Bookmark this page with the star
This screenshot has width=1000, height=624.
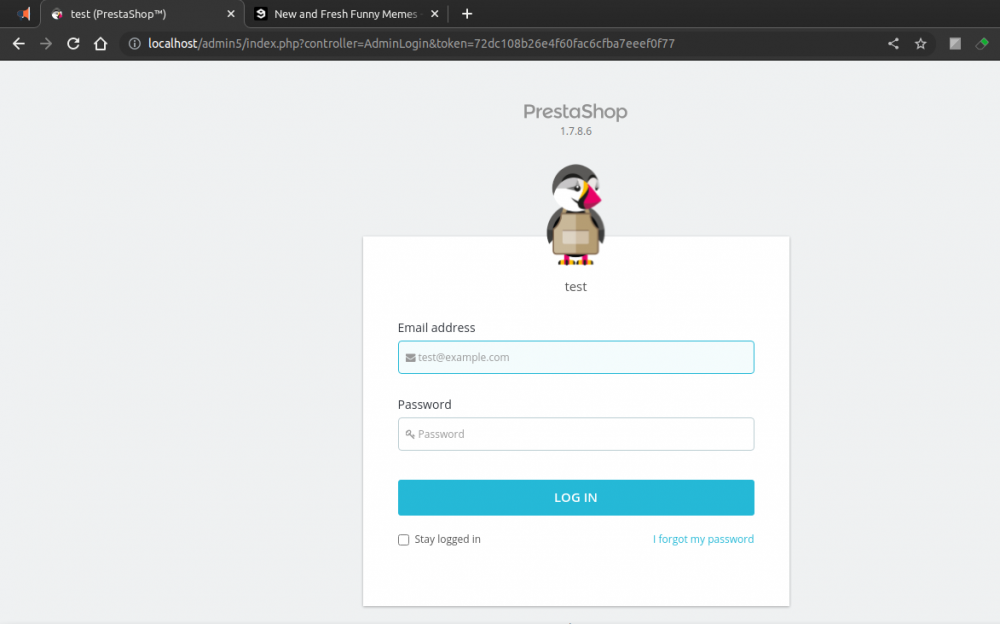920,44
